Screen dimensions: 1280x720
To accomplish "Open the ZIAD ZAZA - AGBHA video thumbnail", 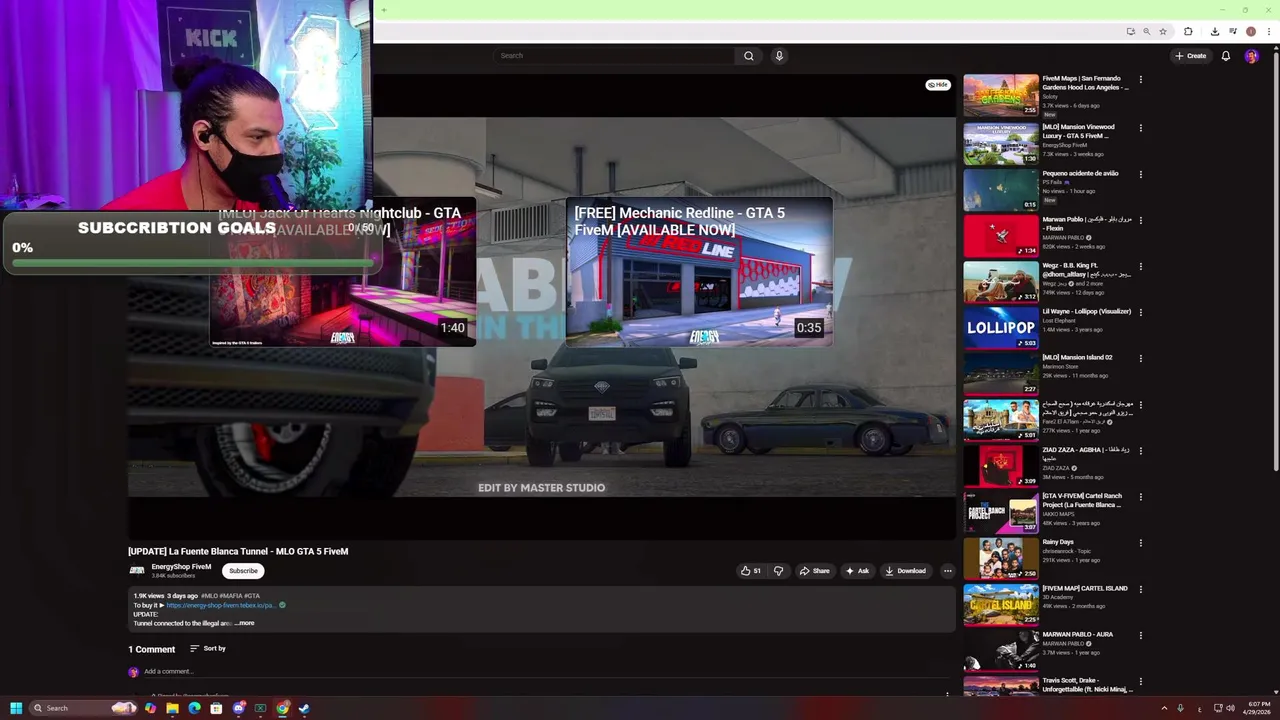I will click(1001, 466).
